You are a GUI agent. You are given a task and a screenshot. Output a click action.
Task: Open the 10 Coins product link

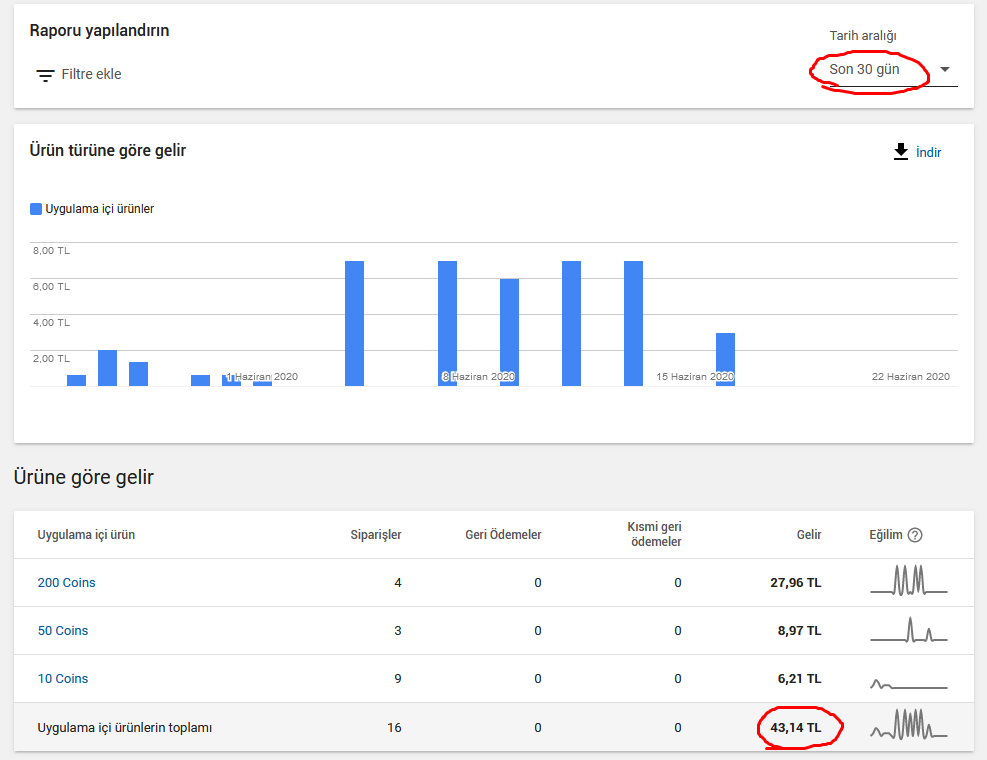tap(63, 678)
